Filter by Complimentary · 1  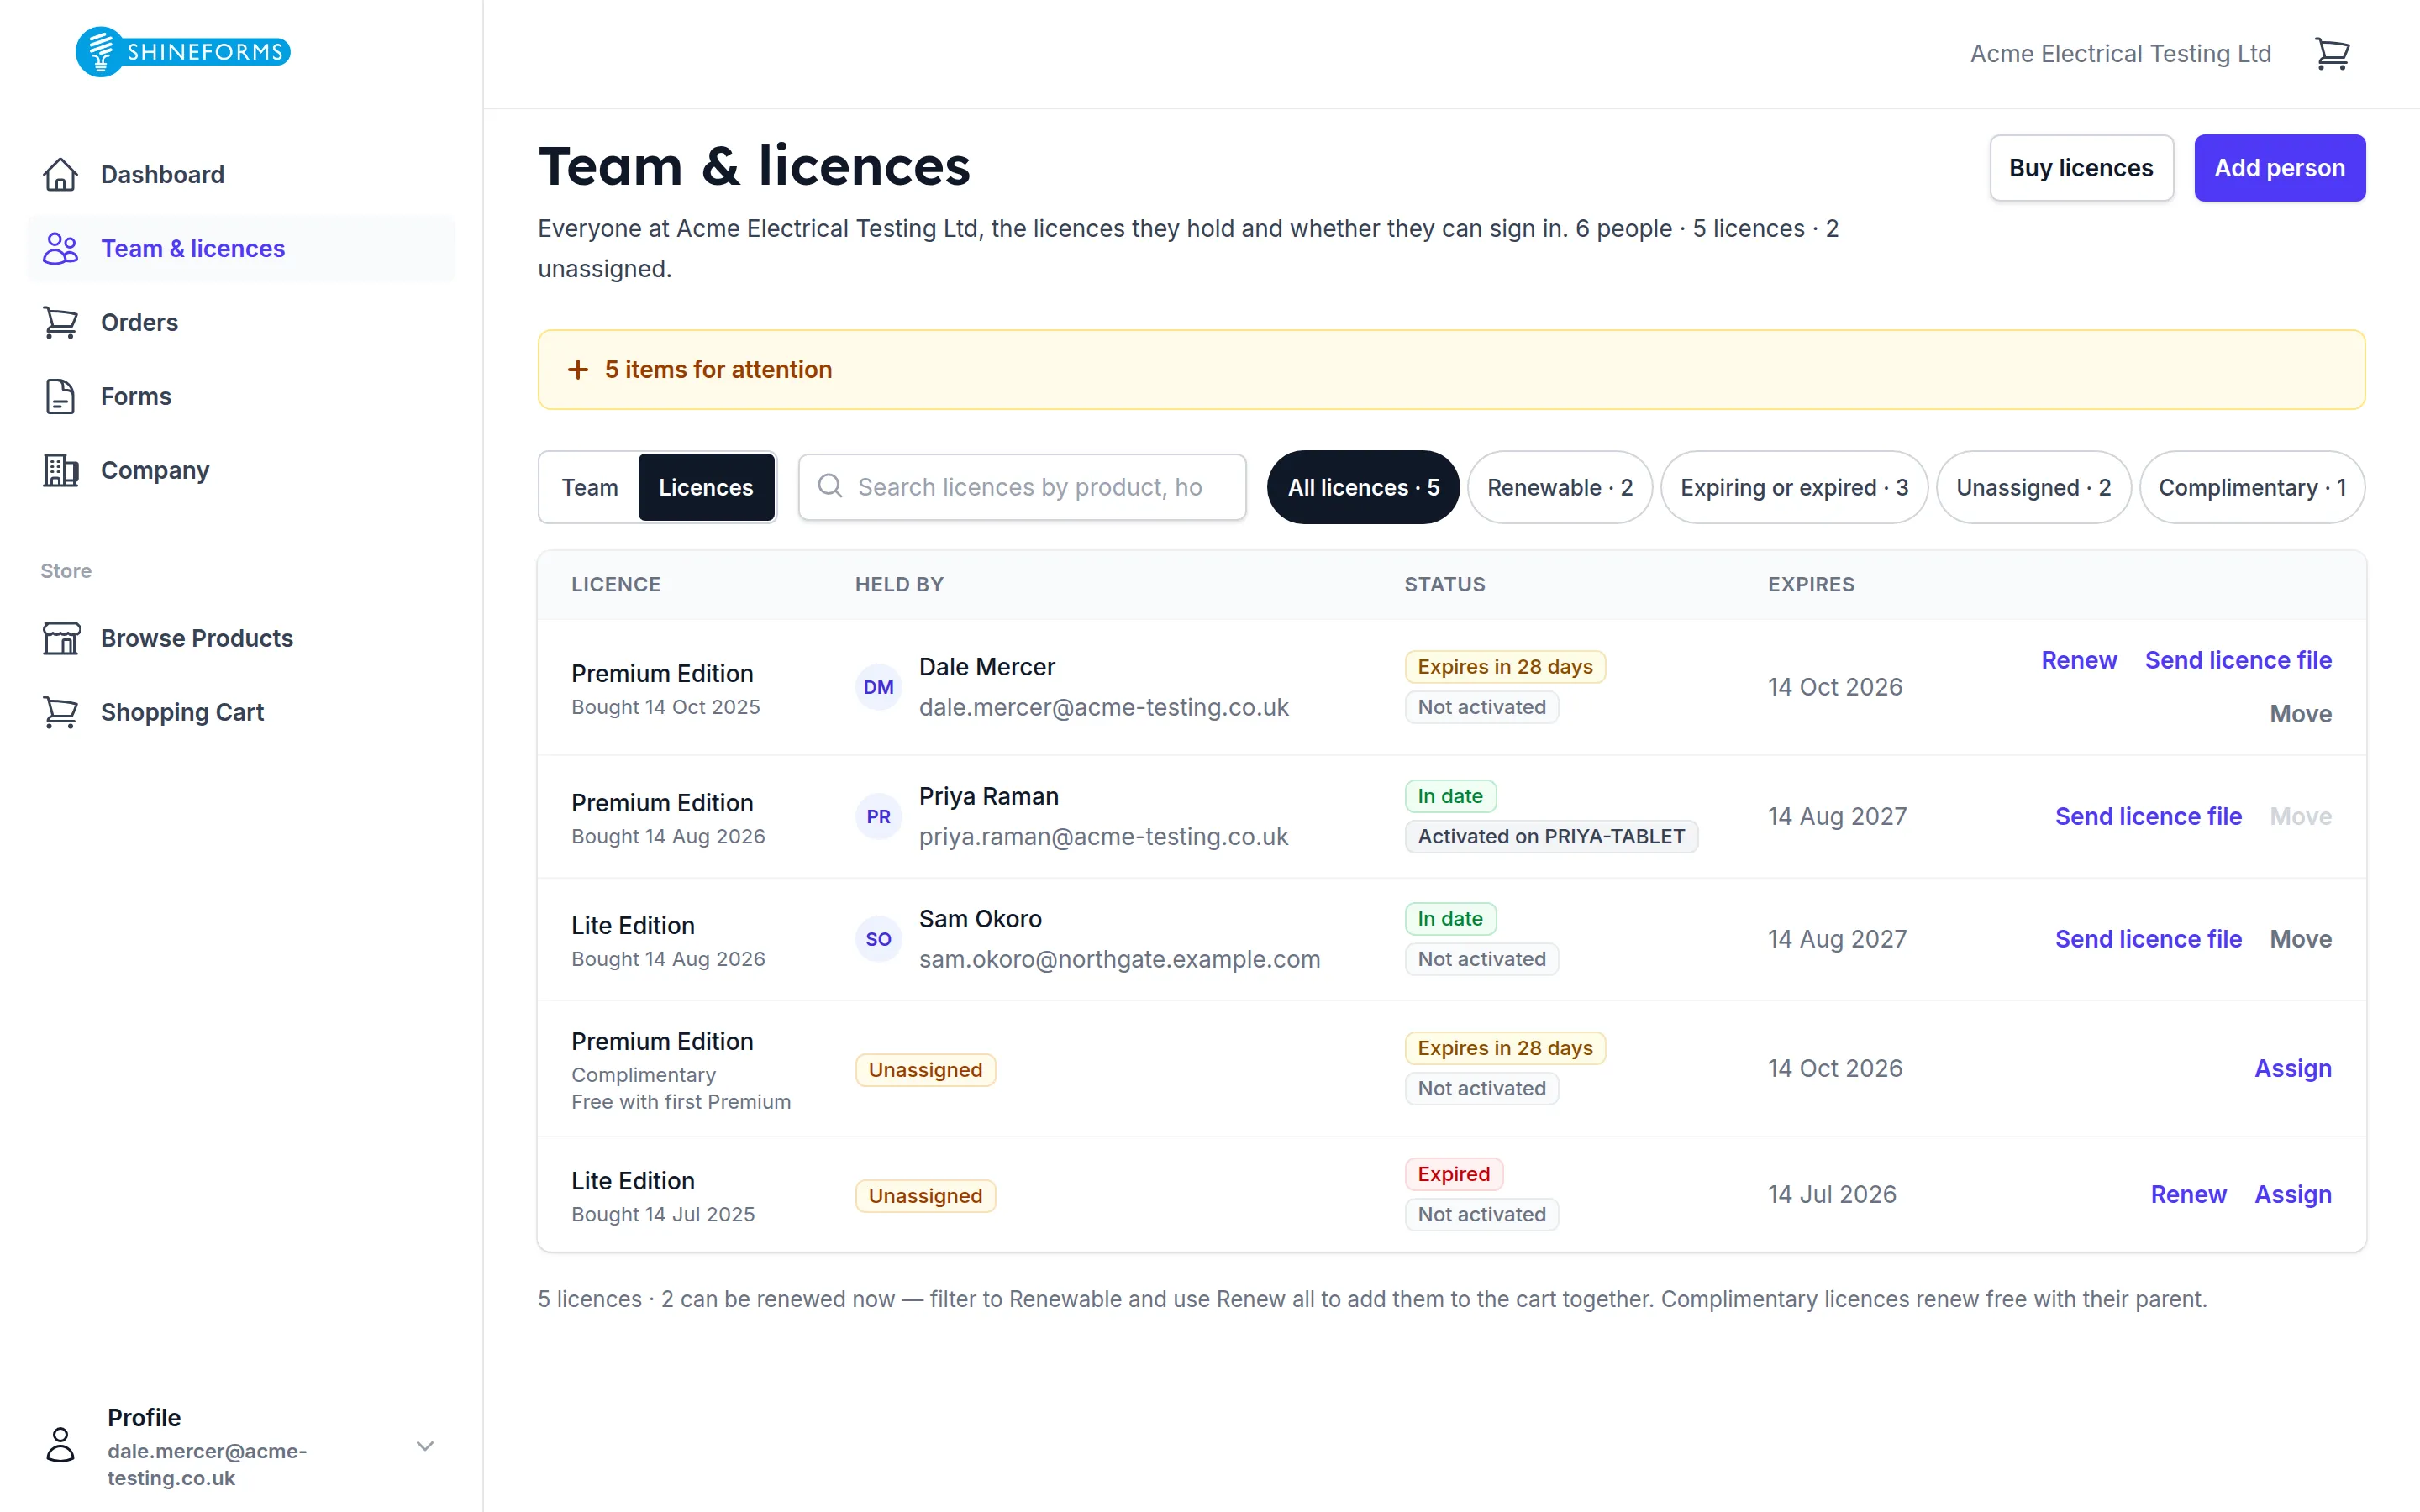tap(2252, 487)
